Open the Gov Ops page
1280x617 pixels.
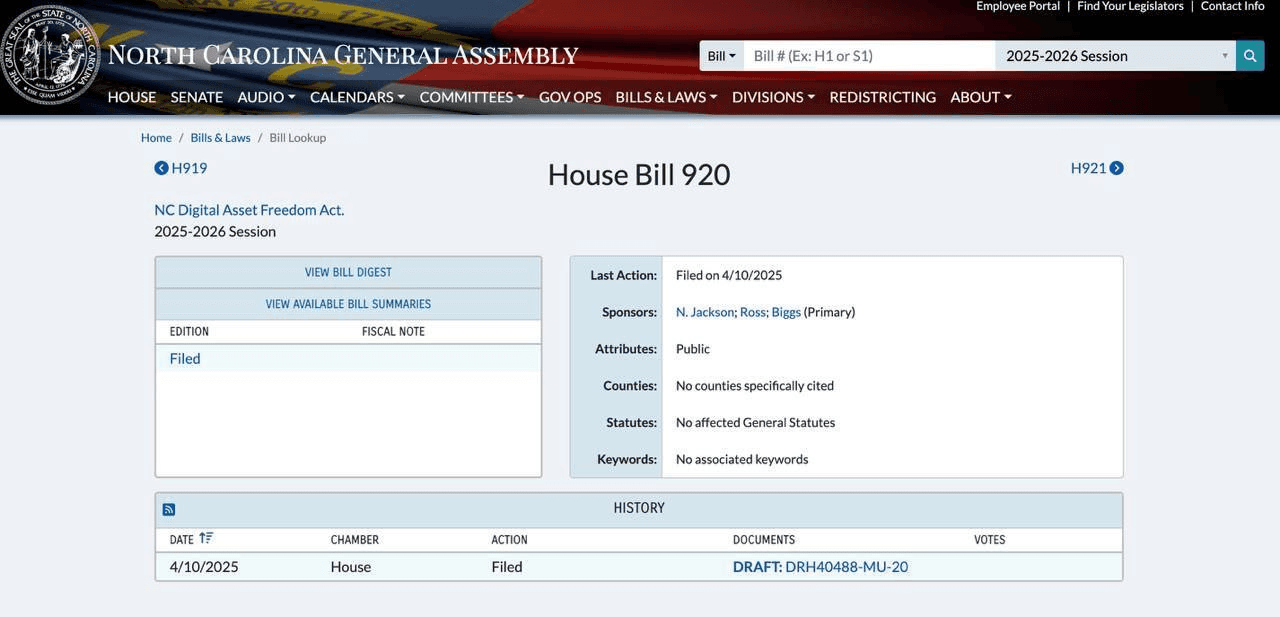570,97
